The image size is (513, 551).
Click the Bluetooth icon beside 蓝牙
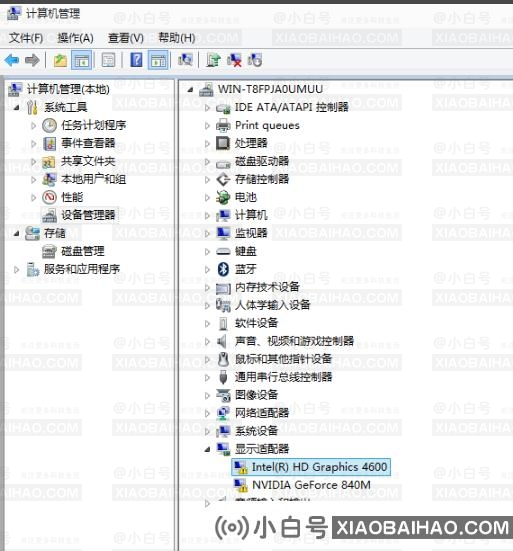223,269
